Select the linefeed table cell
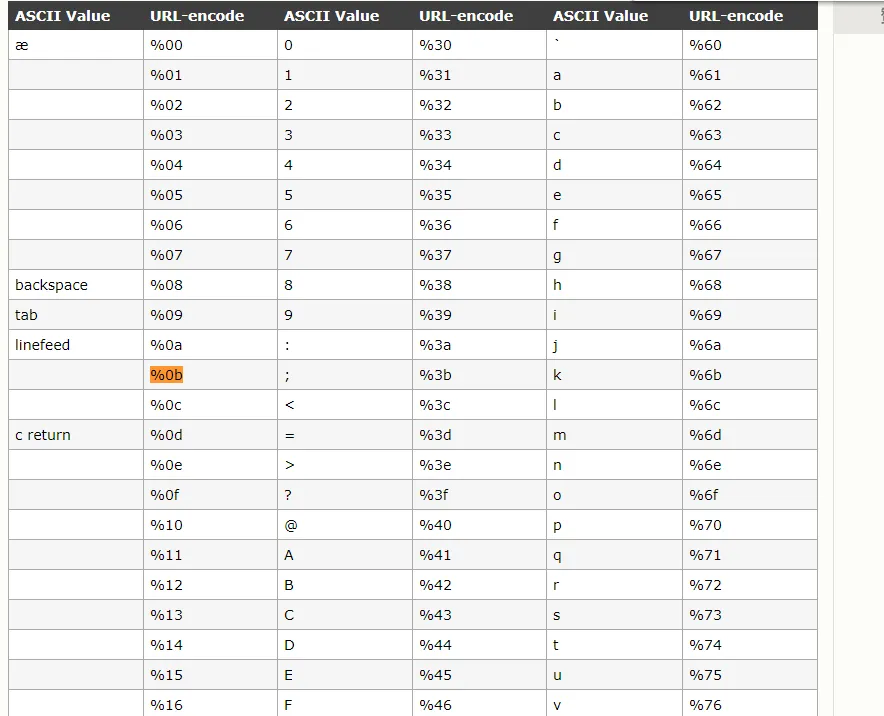 pyautogui.click(x=43, y=345)
